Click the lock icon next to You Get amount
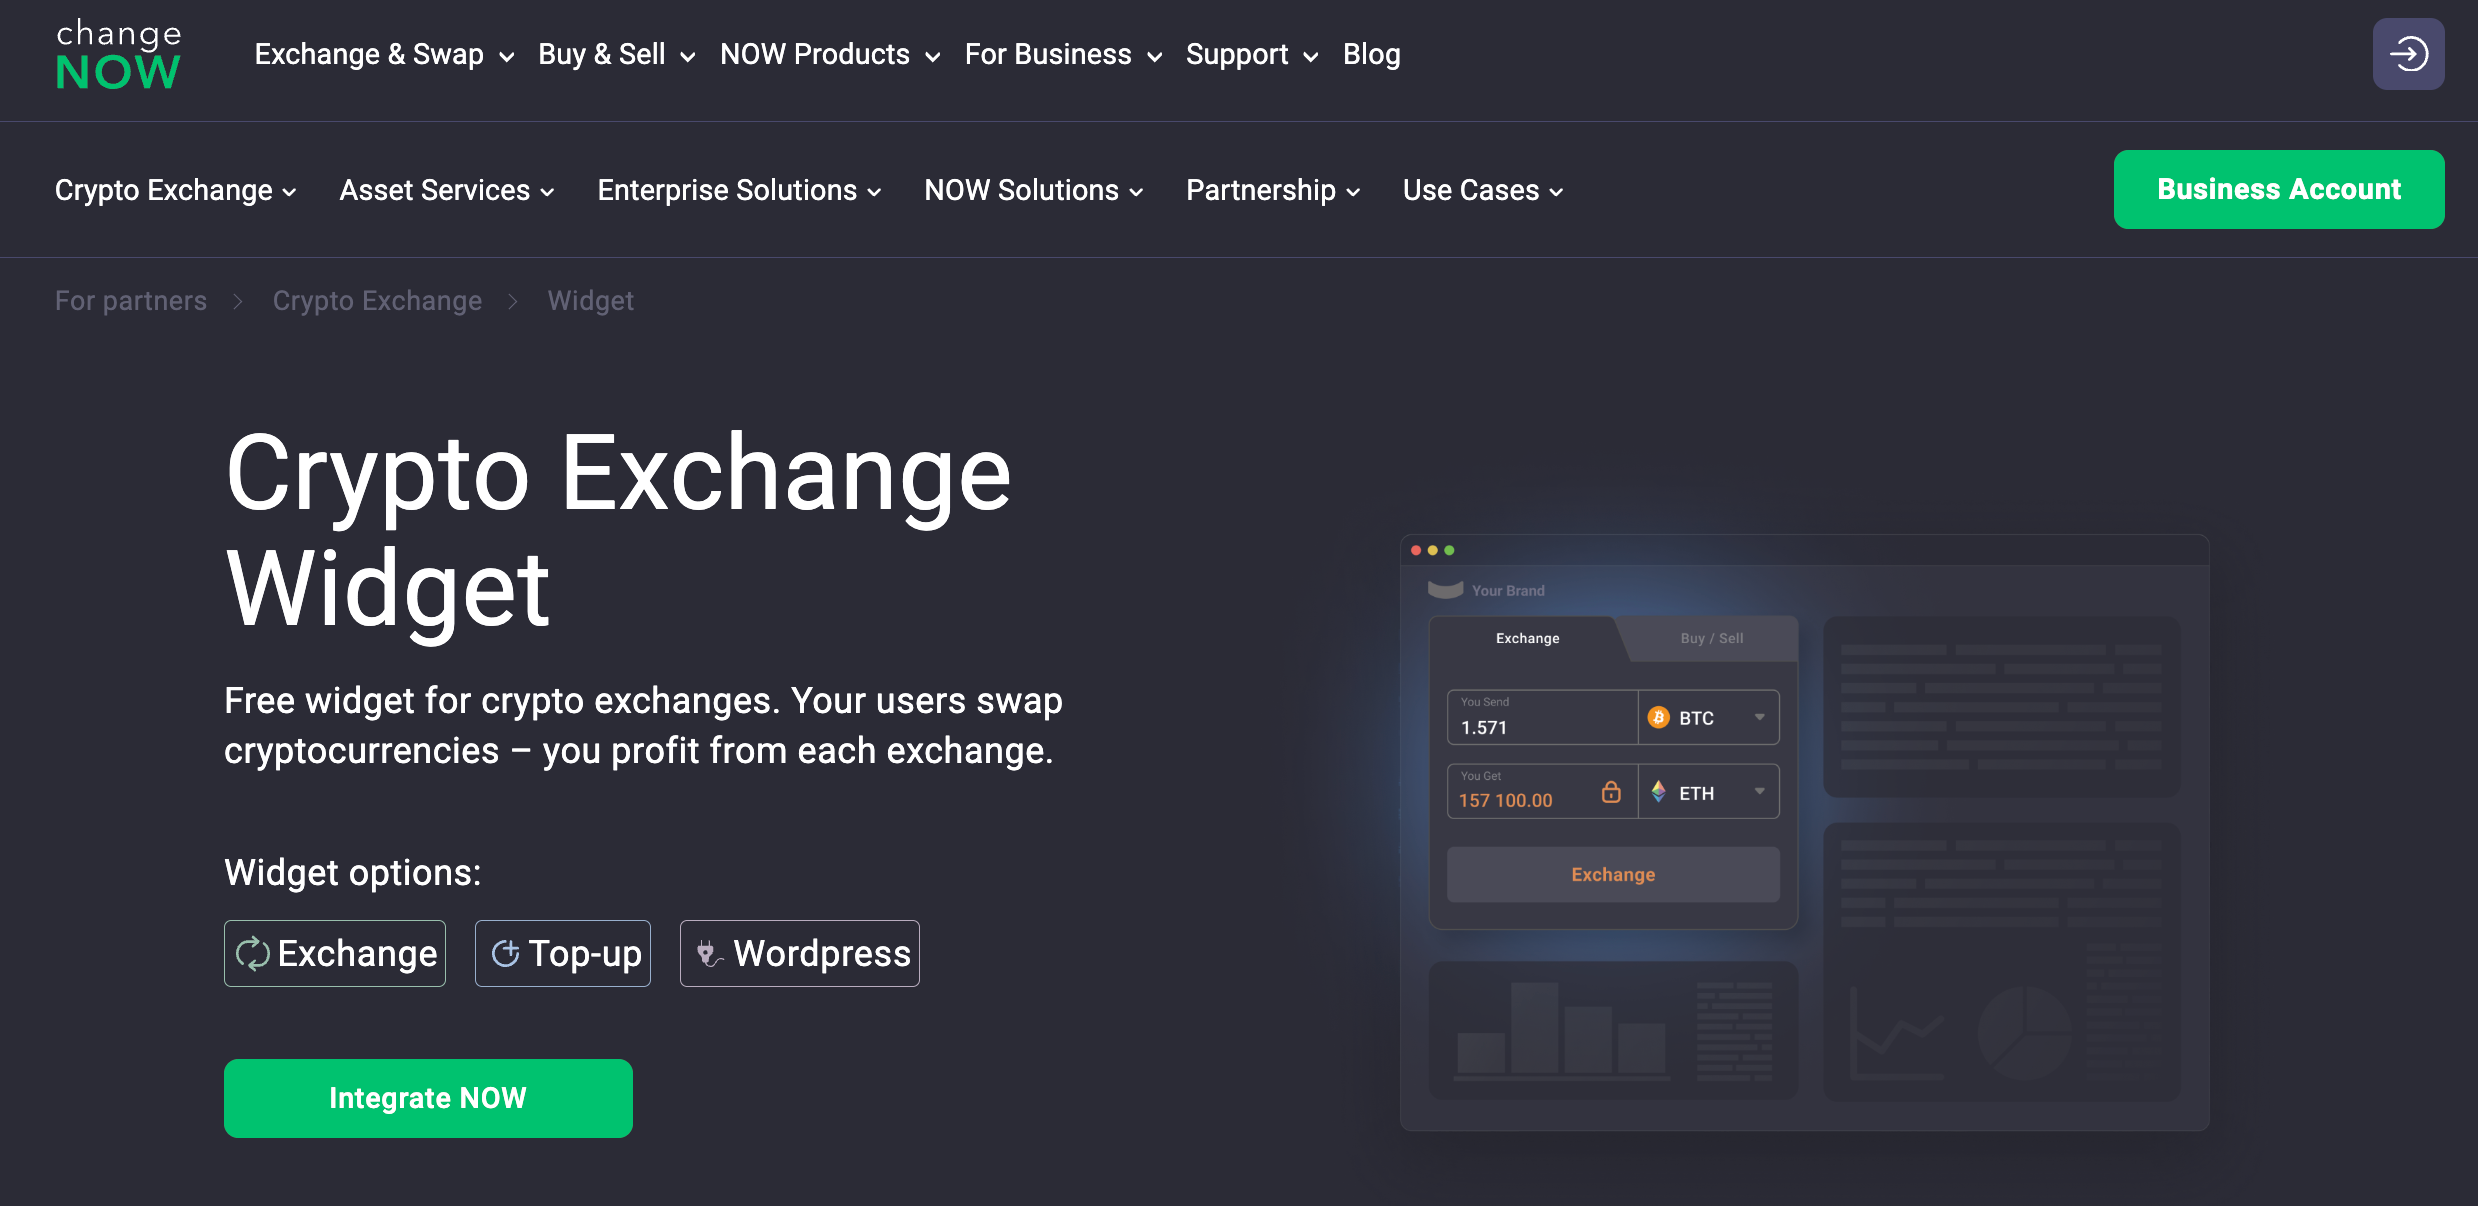This screenshot has height=1206, width=2478. pyautogui.click(x=1611, y=791)
